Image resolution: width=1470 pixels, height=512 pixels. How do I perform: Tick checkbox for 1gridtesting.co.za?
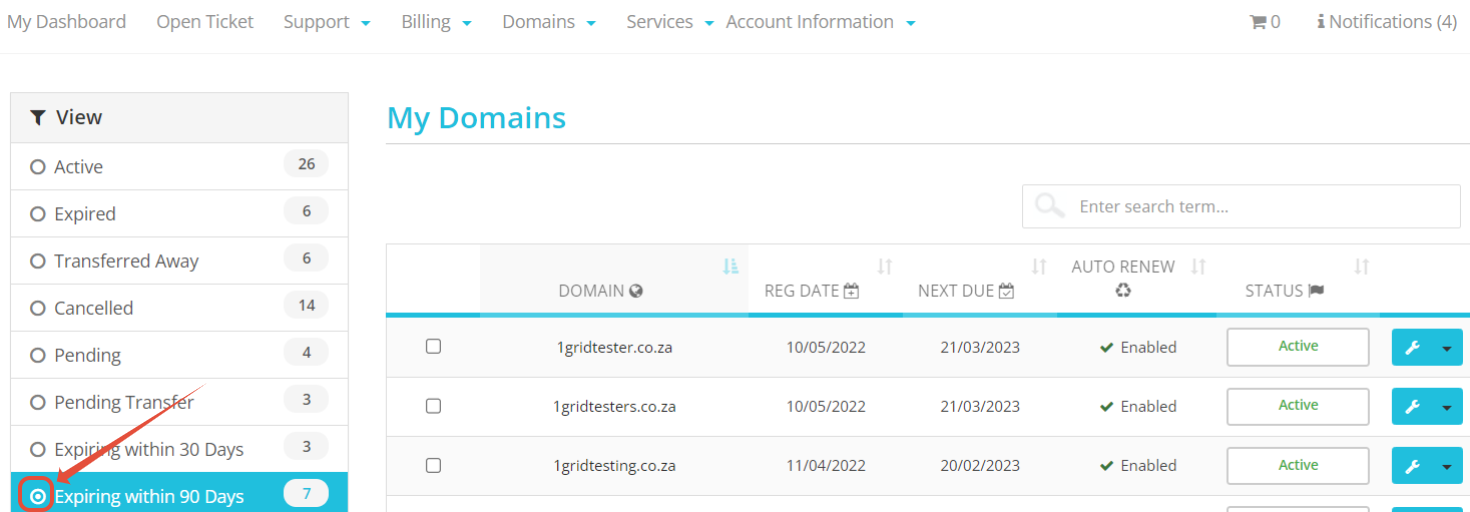[x=433, y=465]
